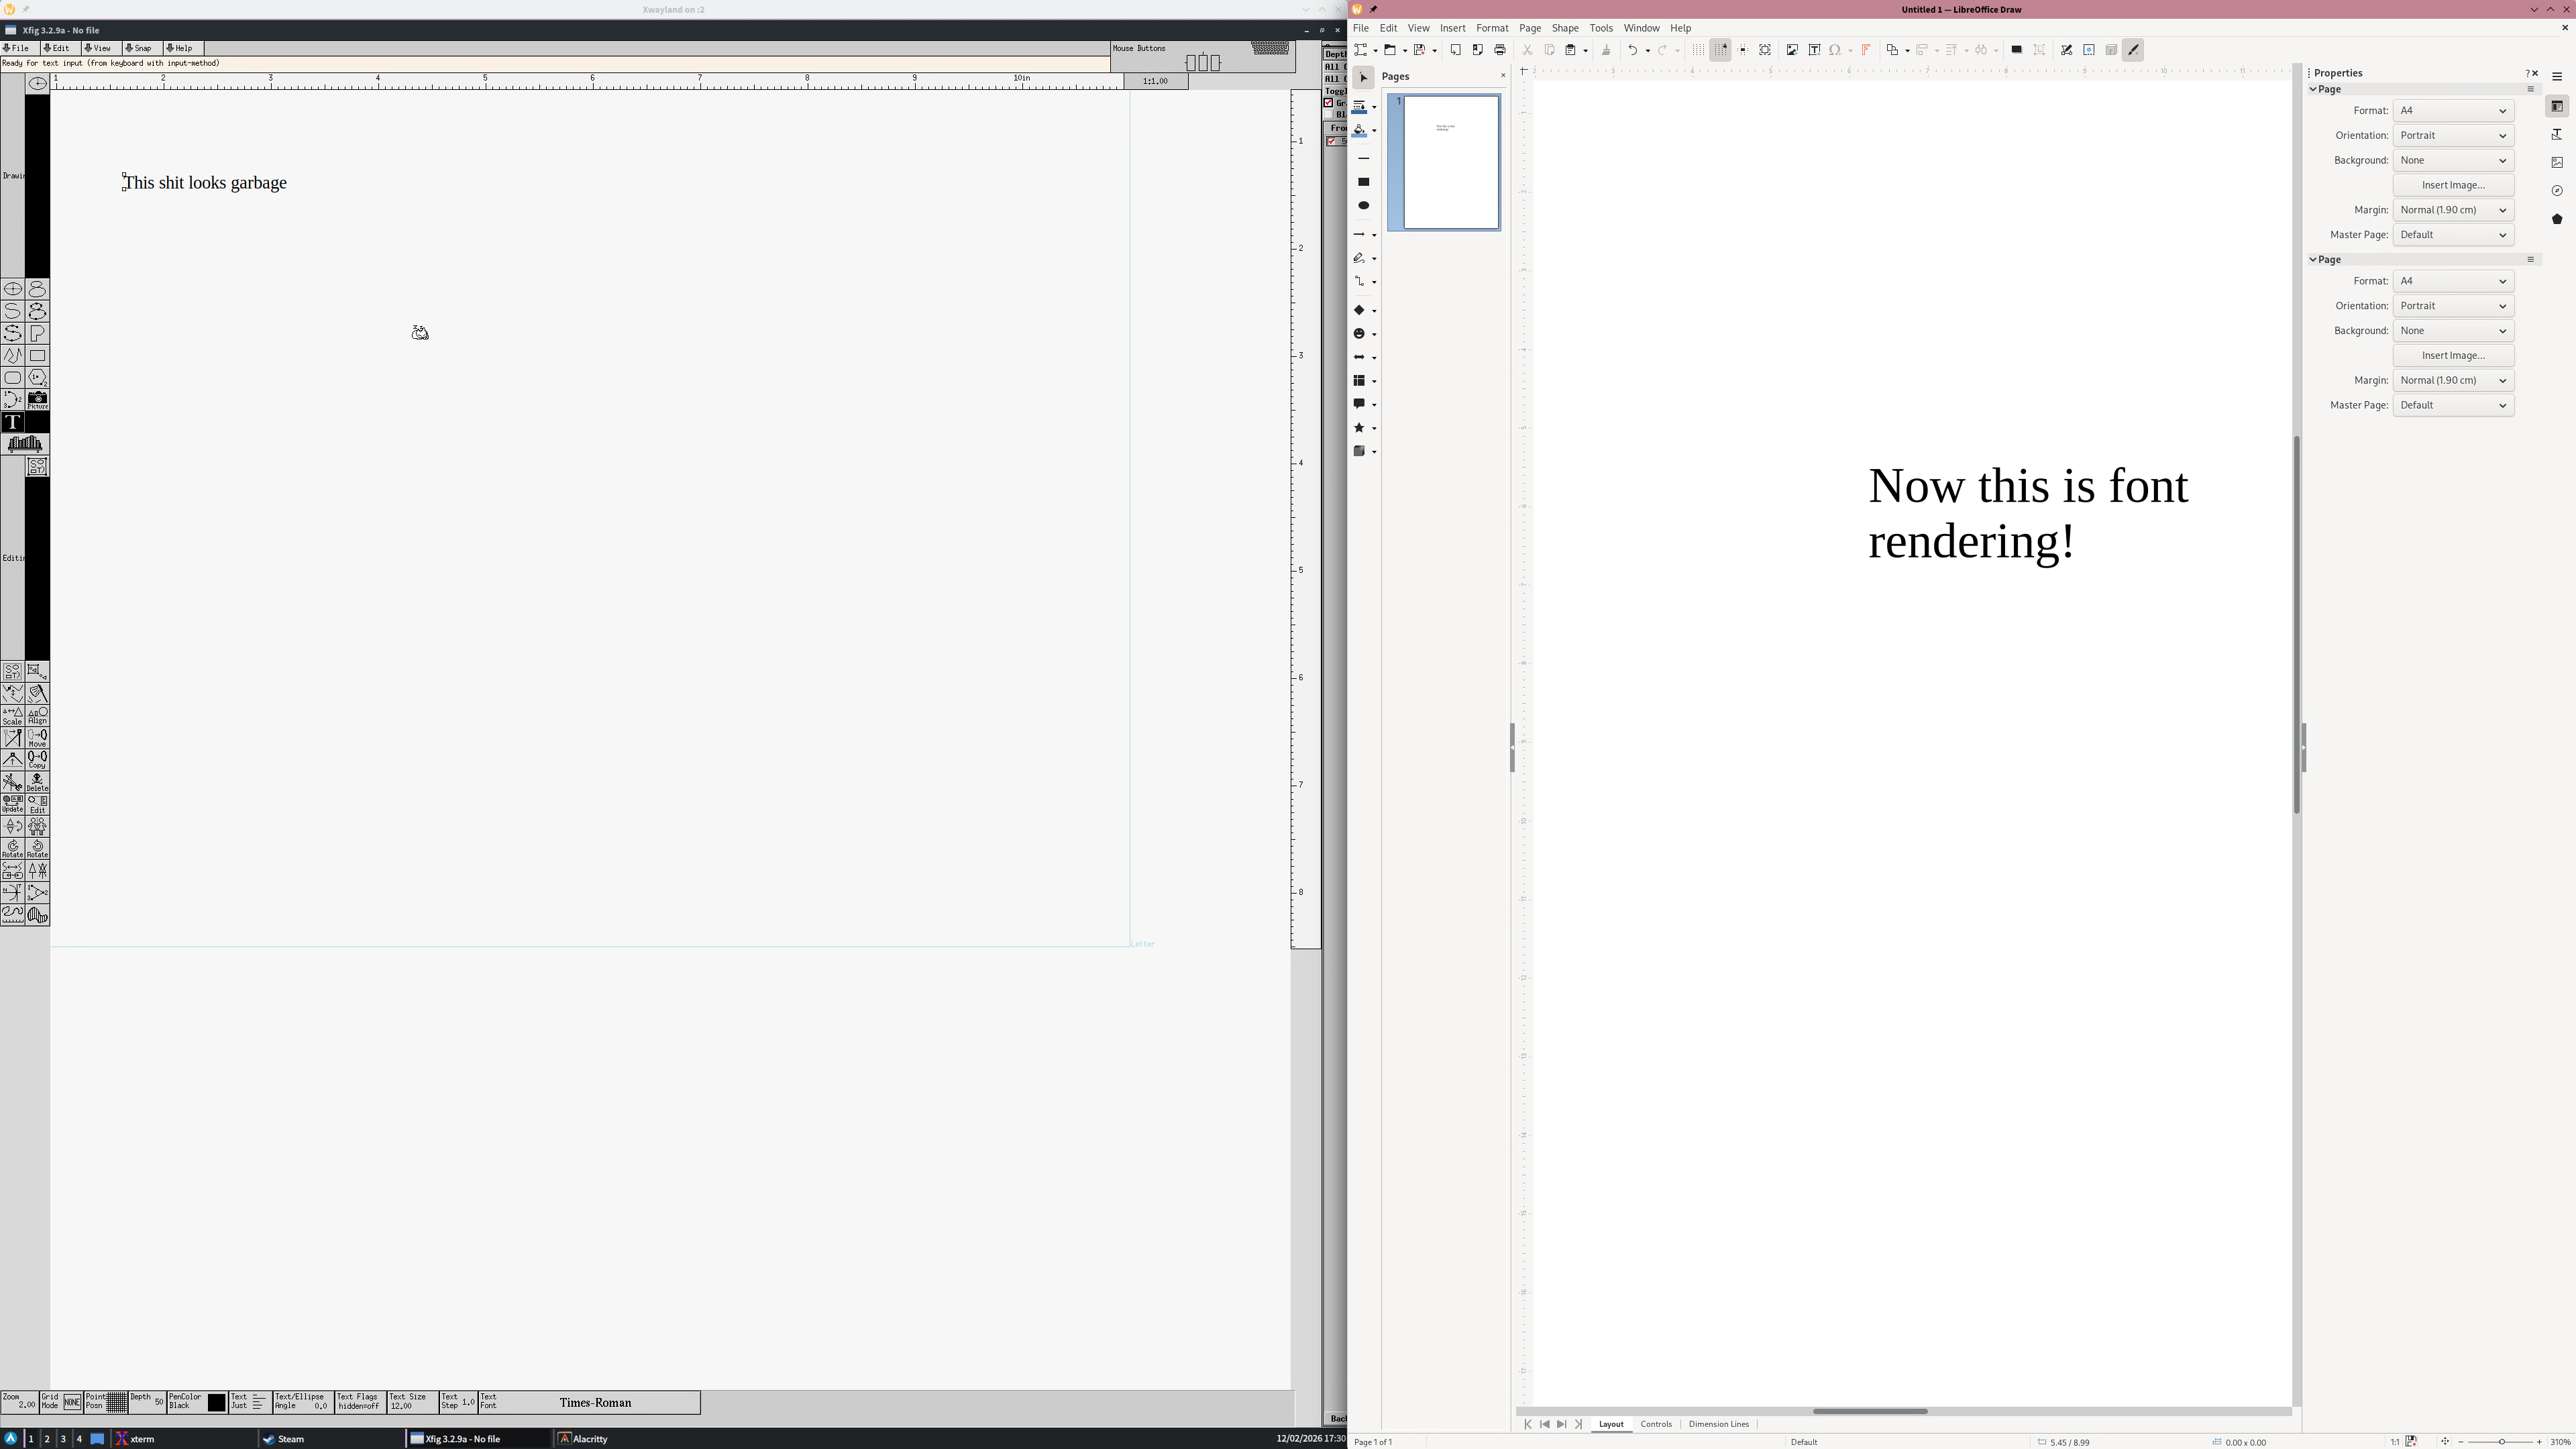Open the Margin Normal (1.90 cm) dropdown

click(x=2452, y=210)
